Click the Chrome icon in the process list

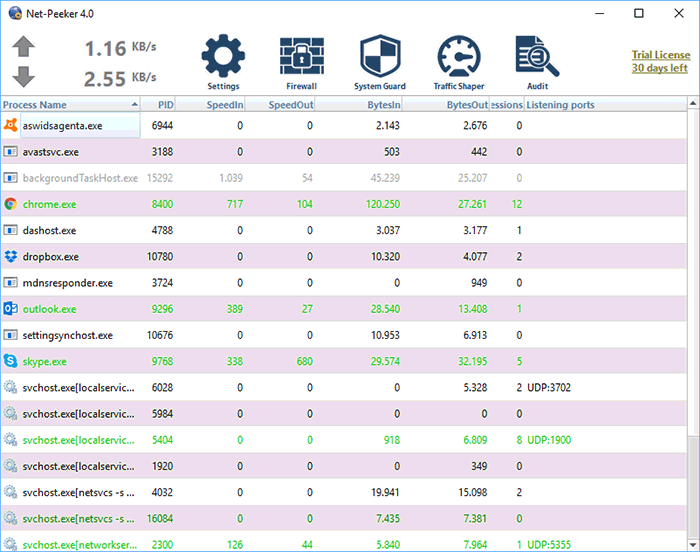11,204
